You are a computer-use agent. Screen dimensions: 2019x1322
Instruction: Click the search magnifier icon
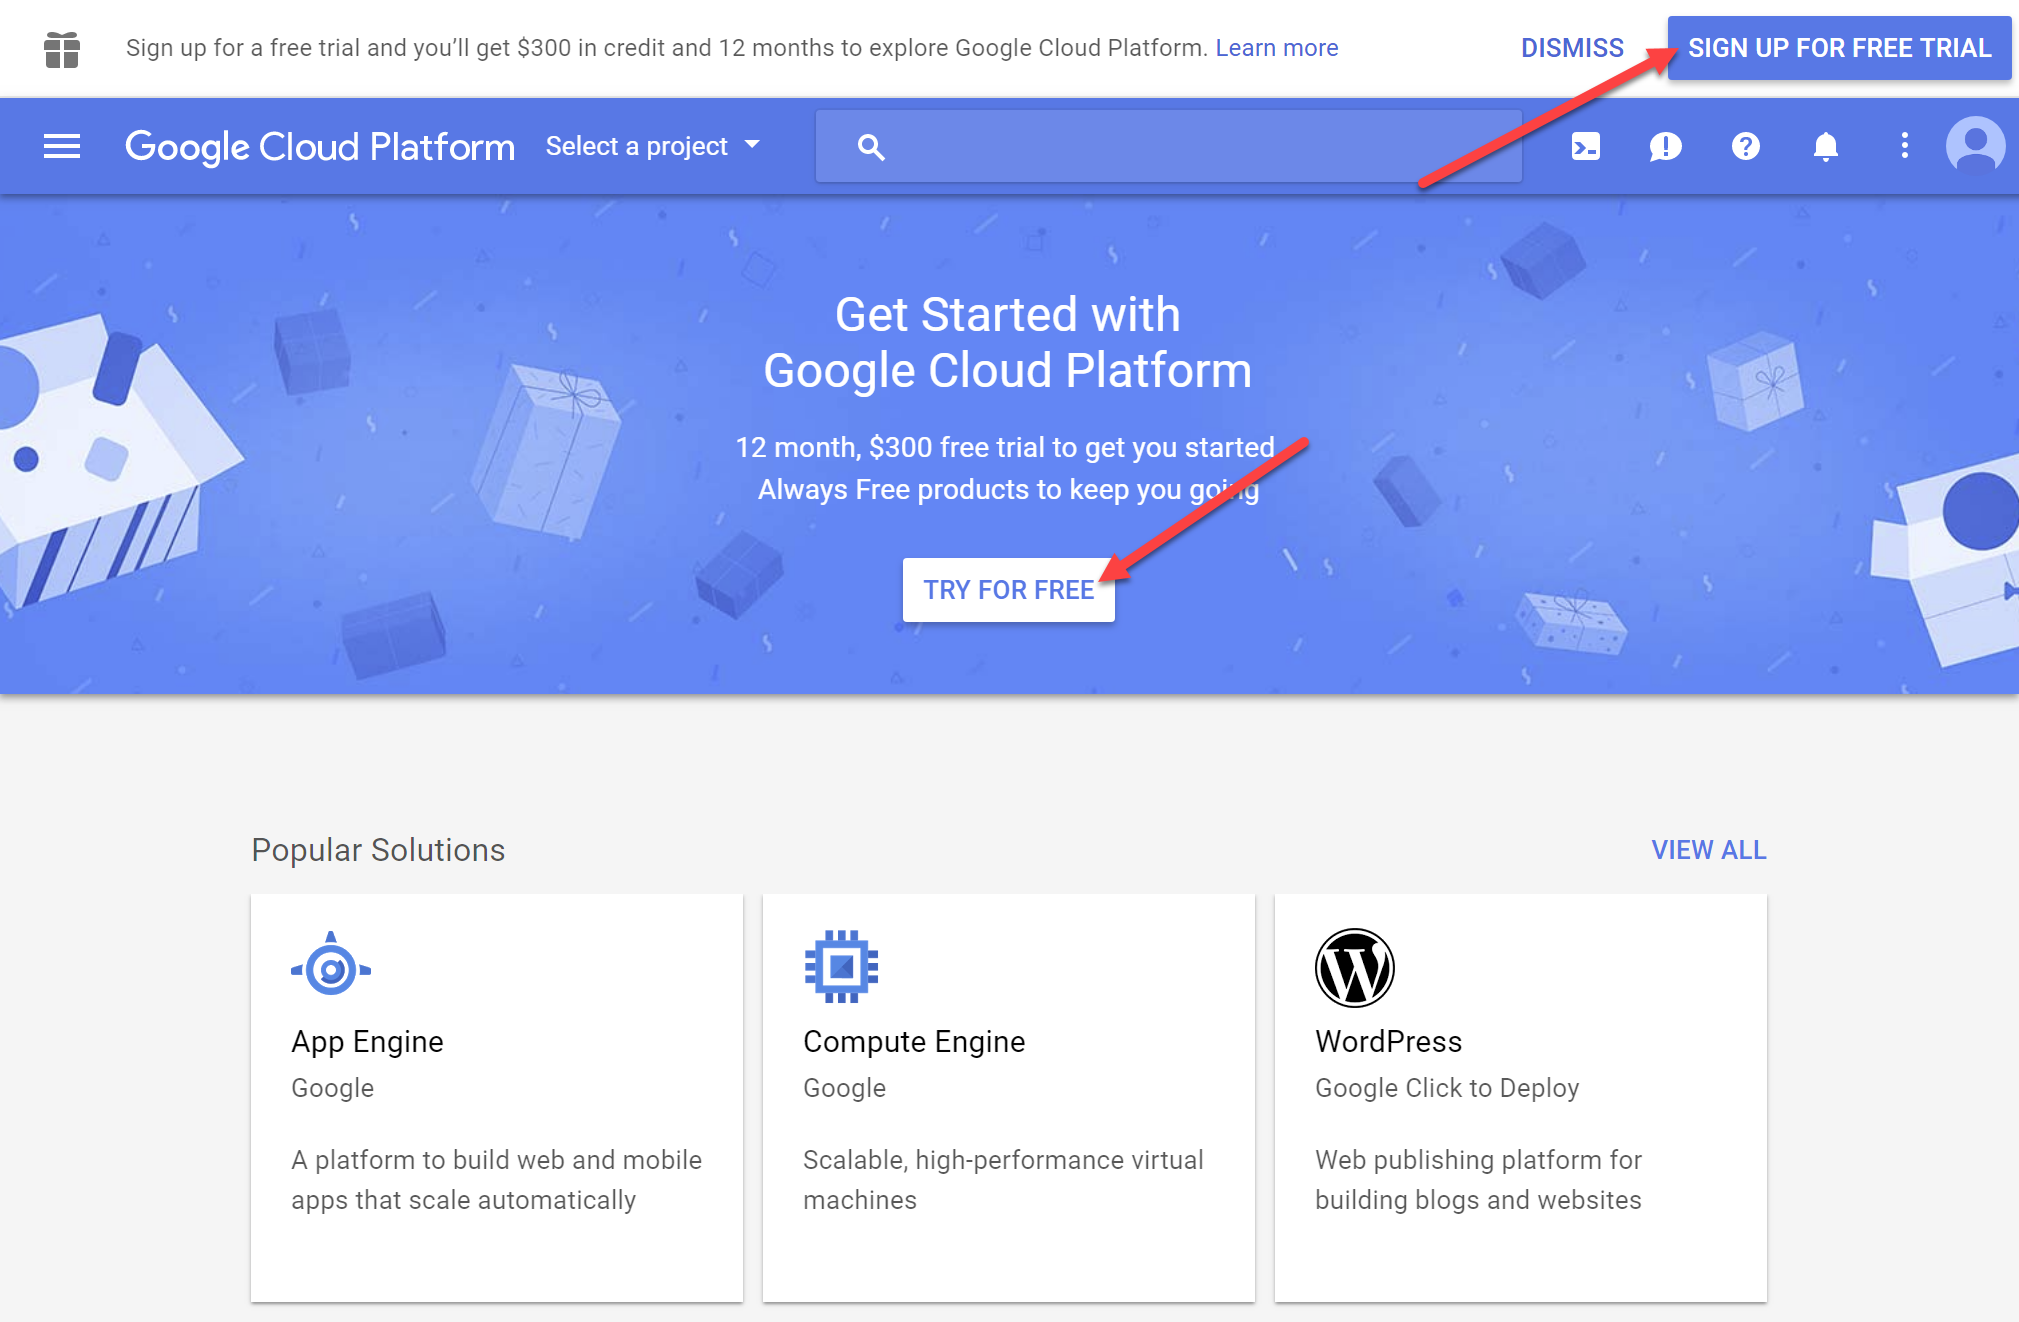click(x=871, y=147)
